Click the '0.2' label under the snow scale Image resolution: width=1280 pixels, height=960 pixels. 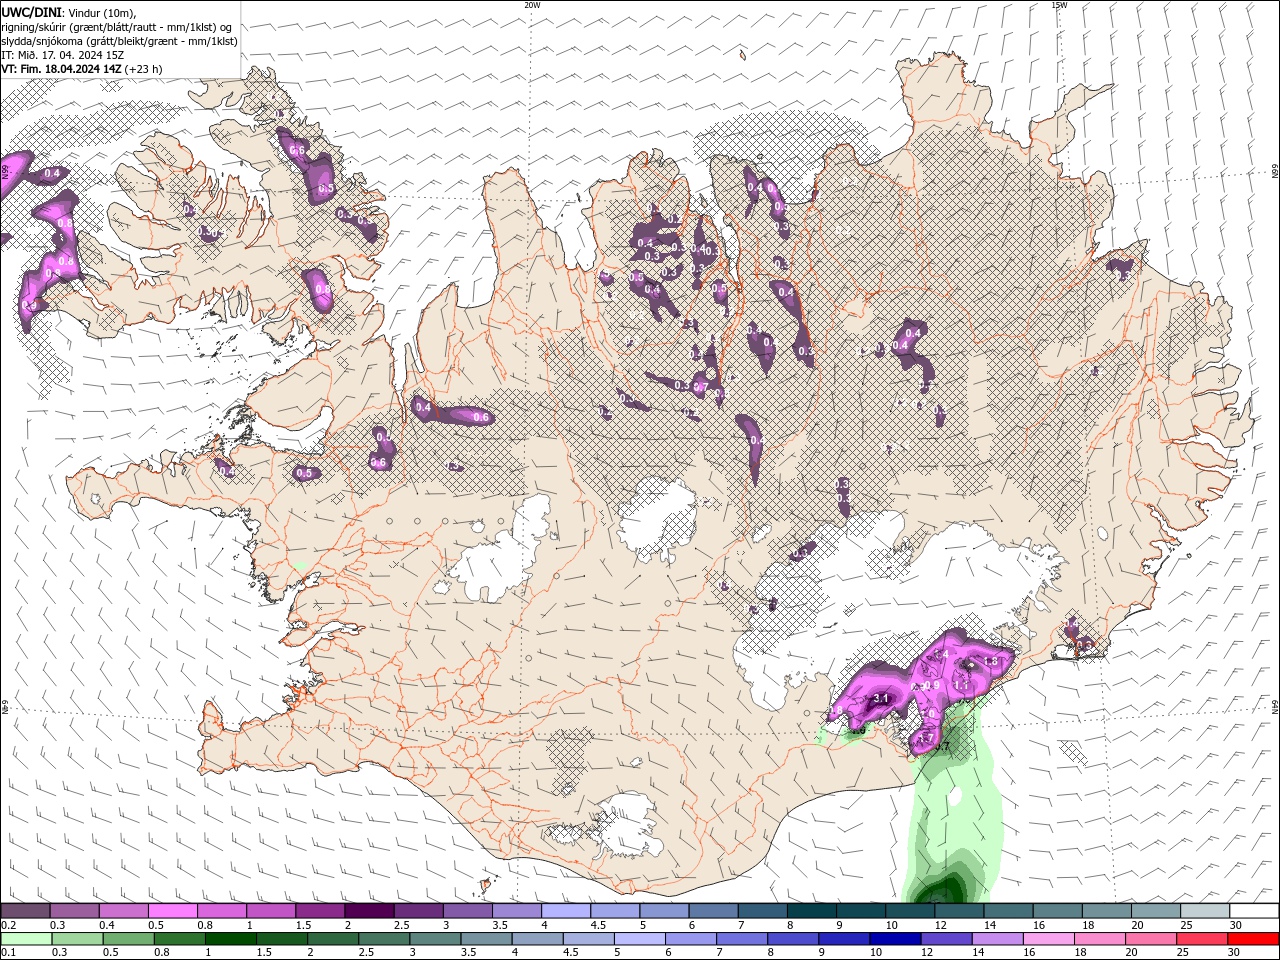(8, 925)
